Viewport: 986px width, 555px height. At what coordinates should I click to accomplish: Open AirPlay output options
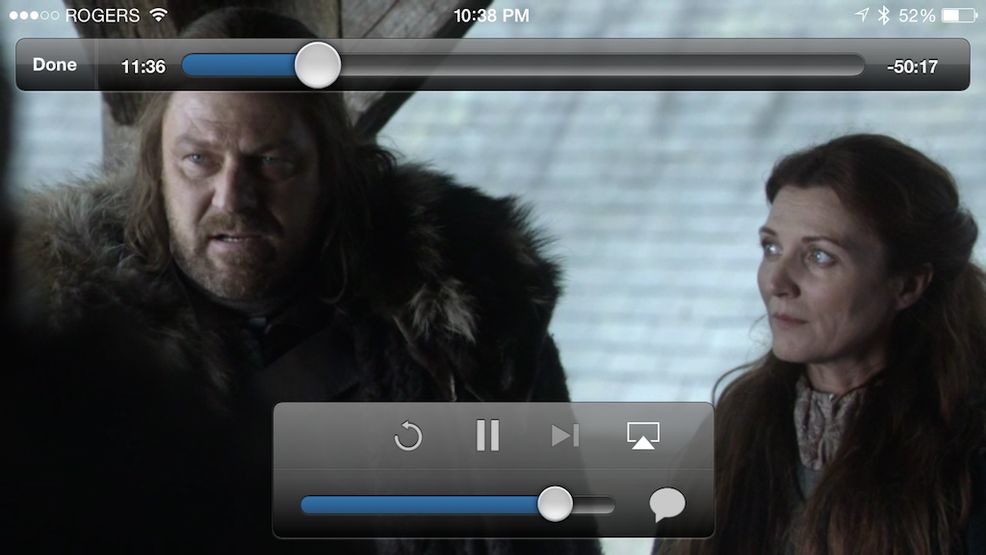(x=643, y=435)
